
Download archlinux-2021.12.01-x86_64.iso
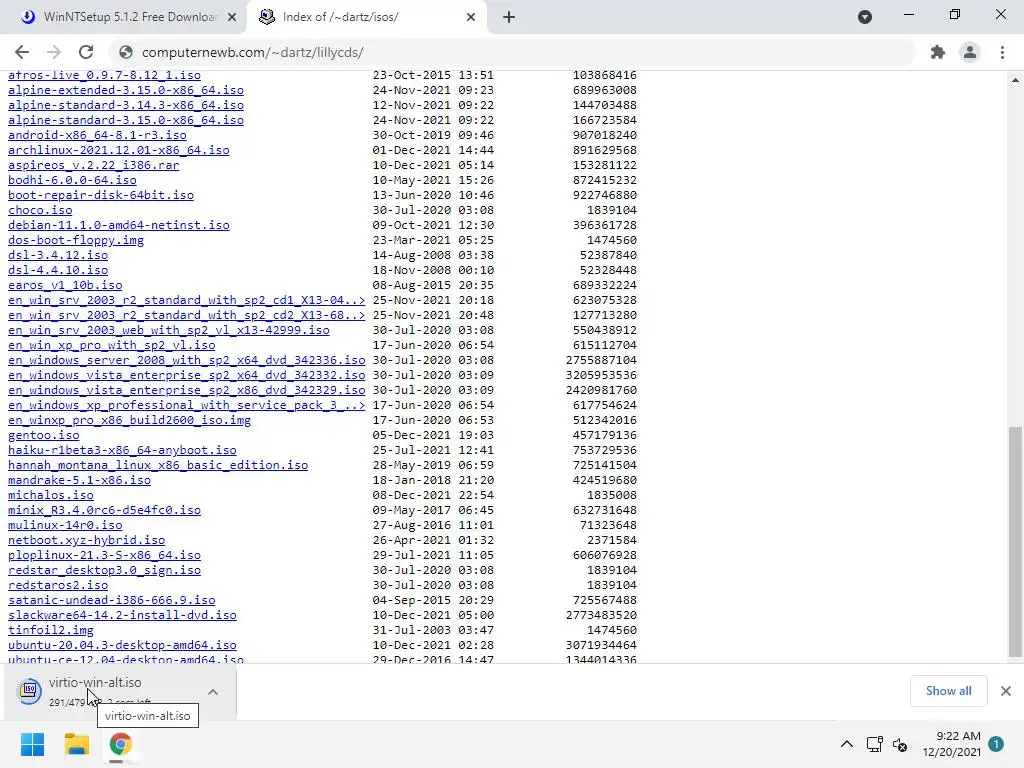point(119,150)
